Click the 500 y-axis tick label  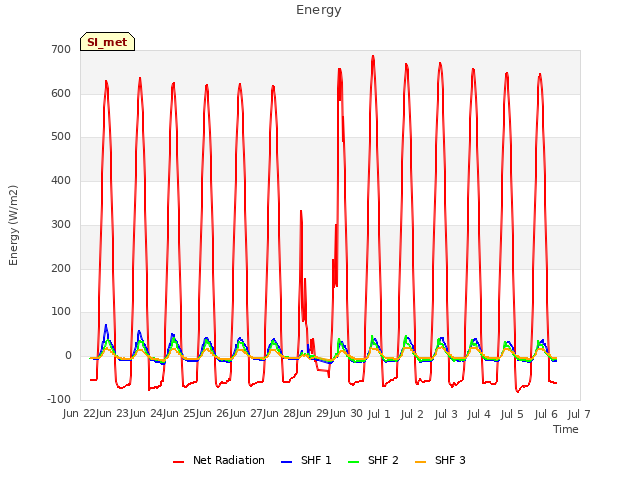(61, 137)
